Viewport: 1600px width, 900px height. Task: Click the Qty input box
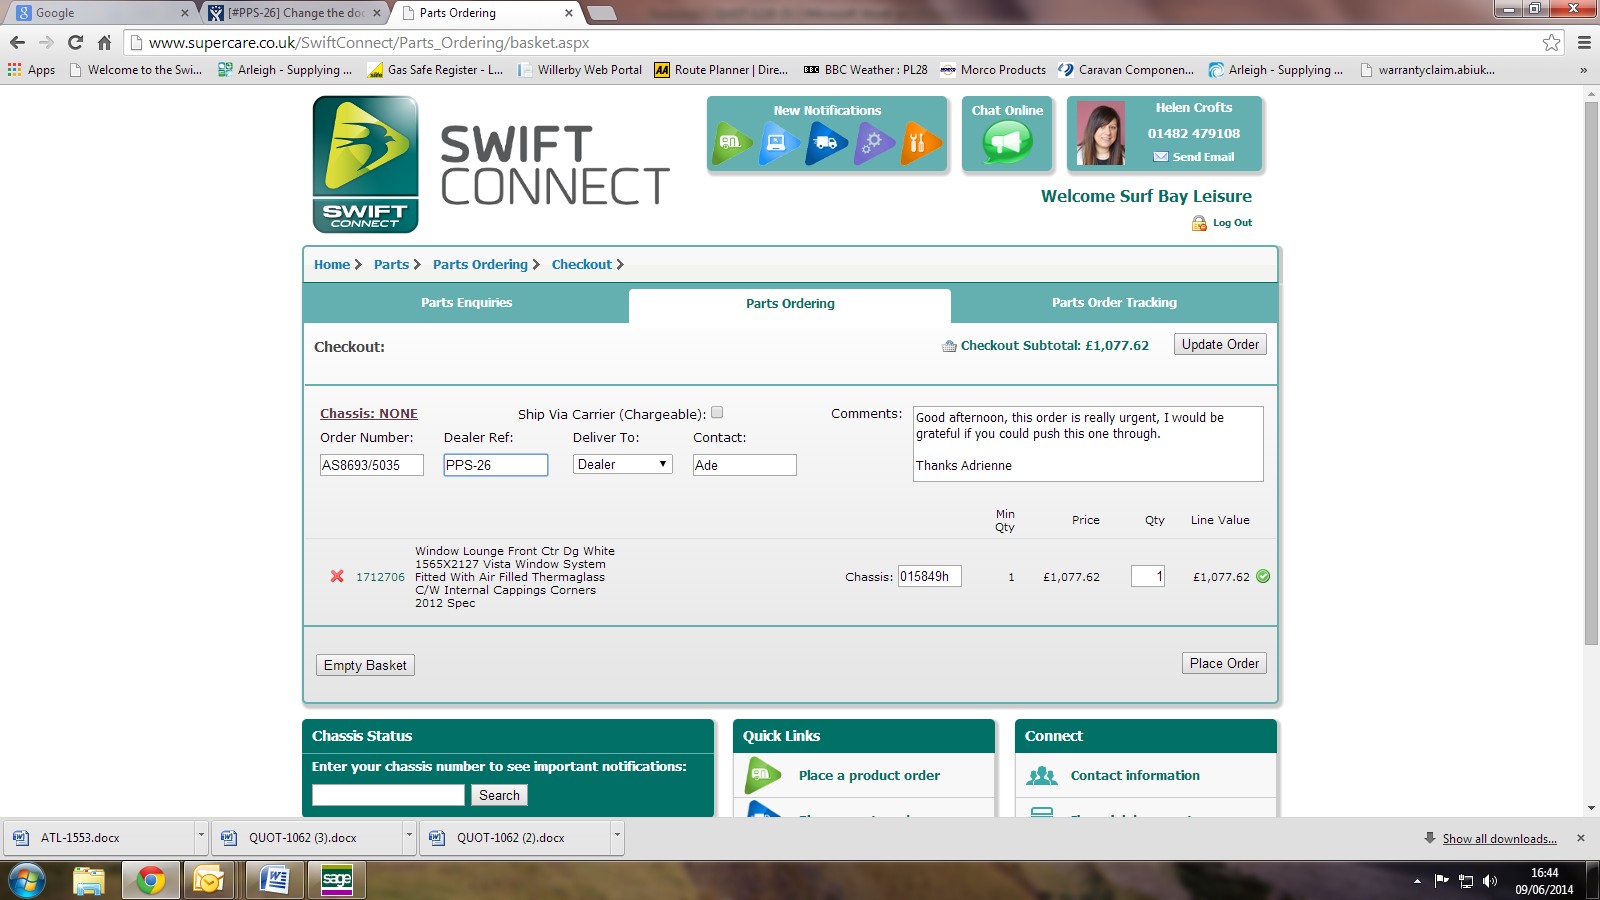[x=1148, y=576]
